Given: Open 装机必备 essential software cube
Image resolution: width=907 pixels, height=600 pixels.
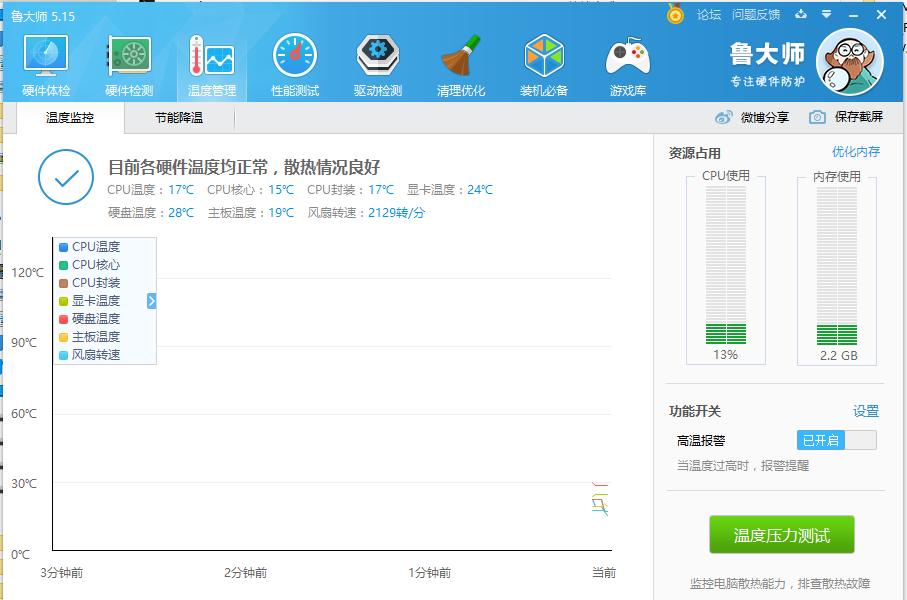Looking at the screenshot, I should click(544, 65).
